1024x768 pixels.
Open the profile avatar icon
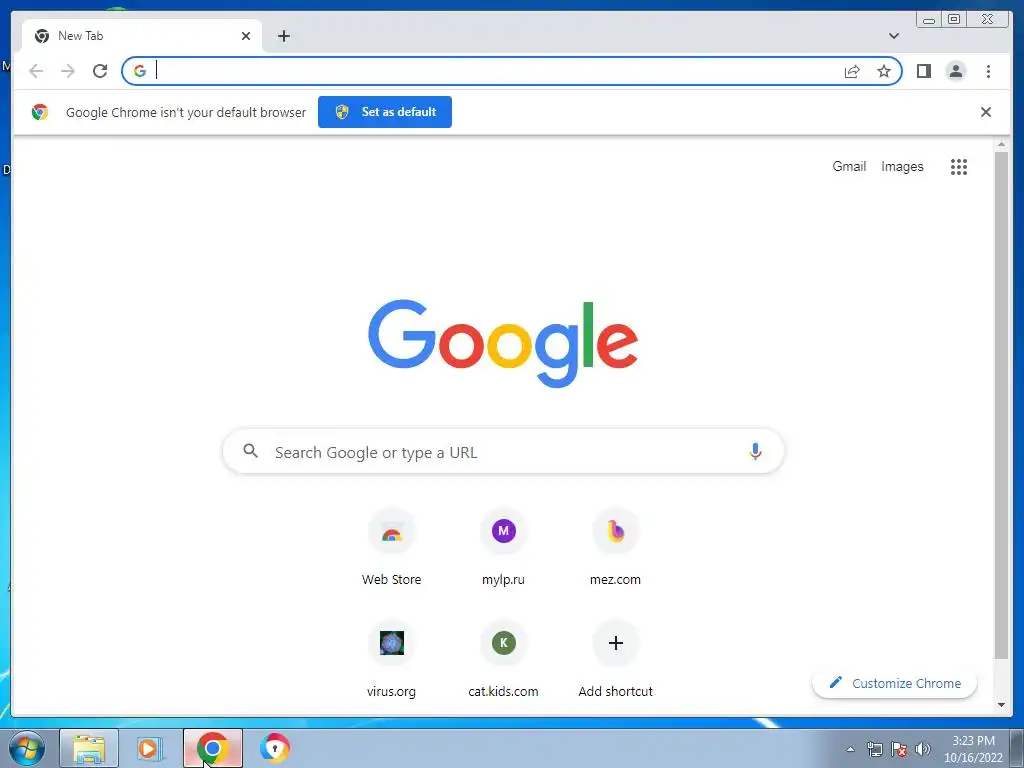(x=955, y=71)
